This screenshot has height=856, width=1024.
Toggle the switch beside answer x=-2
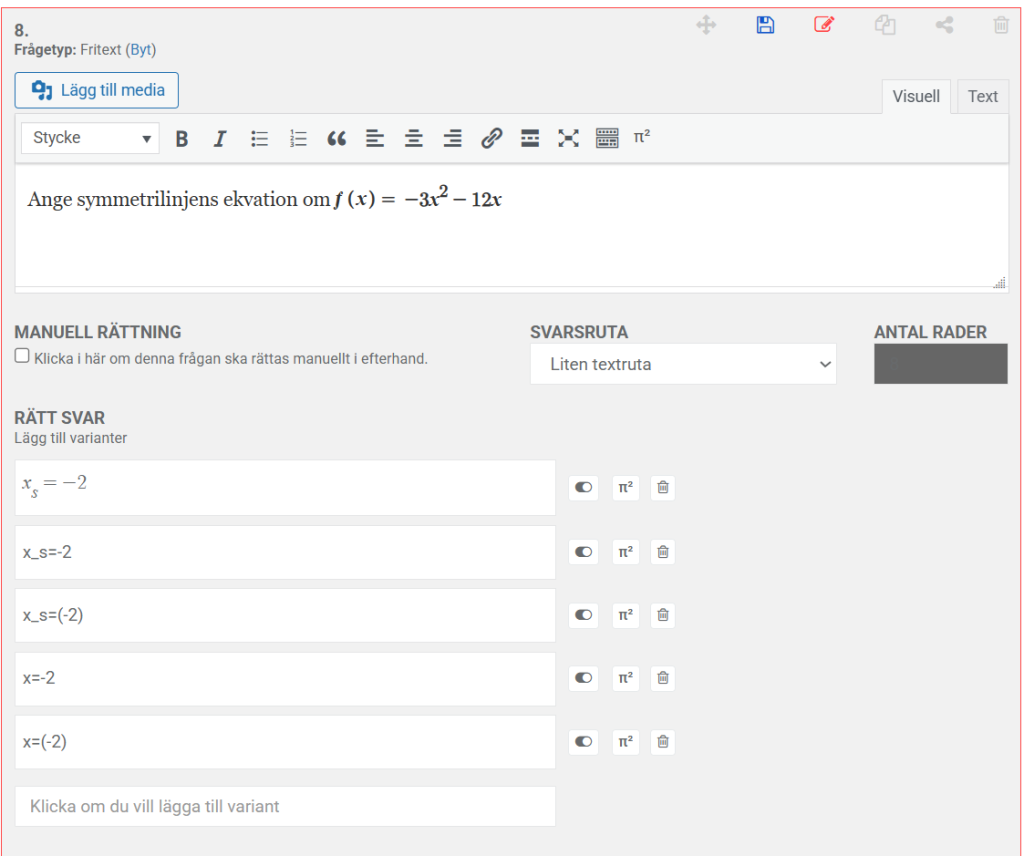(x=583, y=678)
